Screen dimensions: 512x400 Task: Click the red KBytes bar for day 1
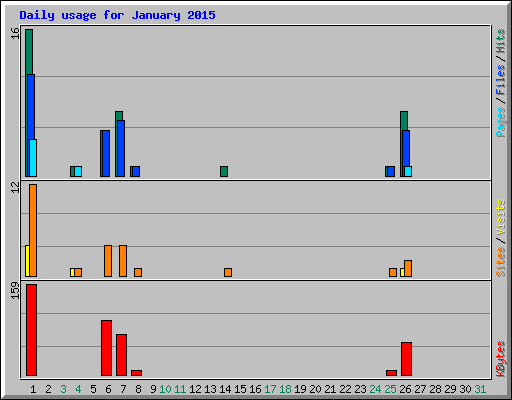coord(31,330)
